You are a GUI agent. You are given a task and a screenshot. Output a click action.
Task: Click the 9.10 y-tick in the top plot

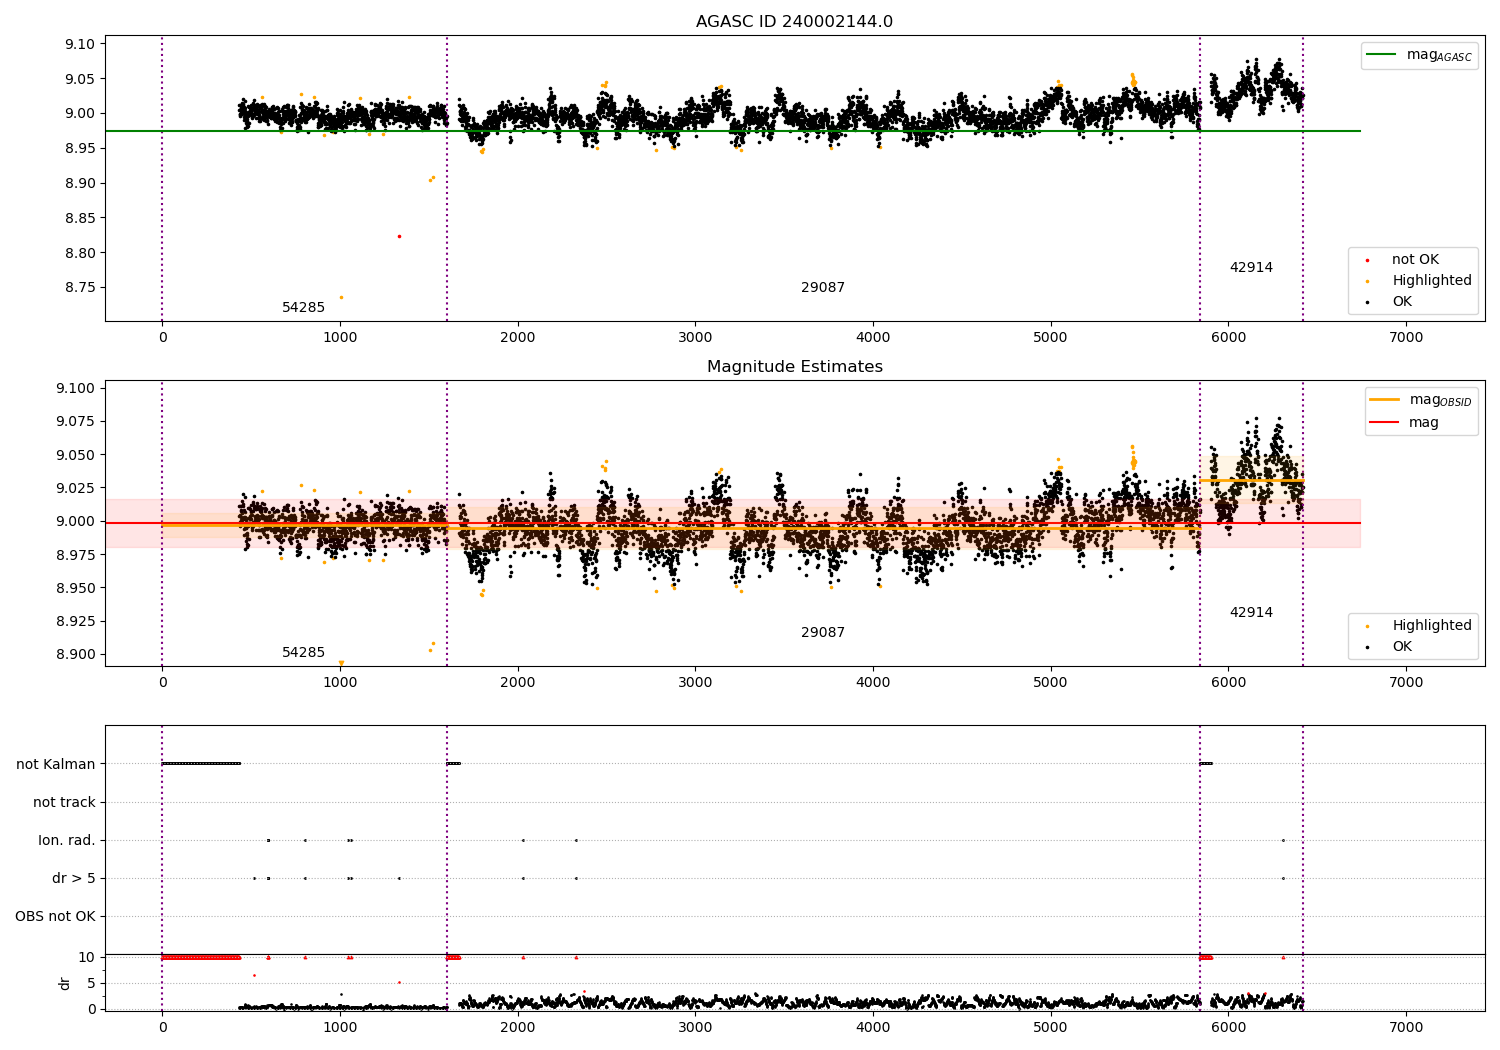pyautogui.click(x=80, y=44)
